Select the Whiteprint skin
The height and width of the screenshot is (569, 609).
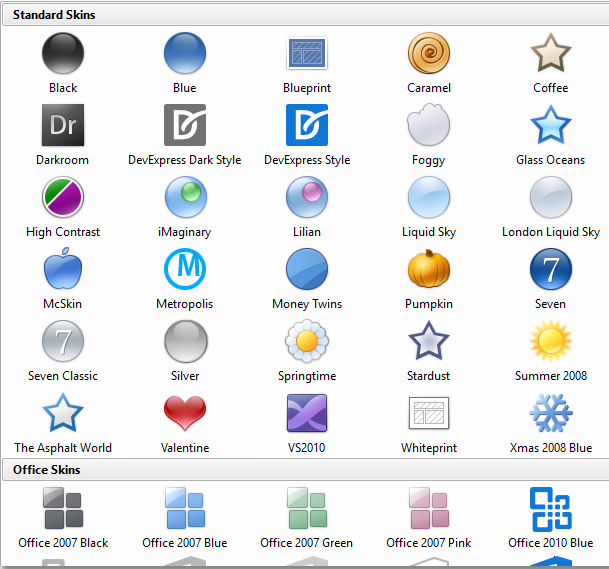[x=429, y=413]
